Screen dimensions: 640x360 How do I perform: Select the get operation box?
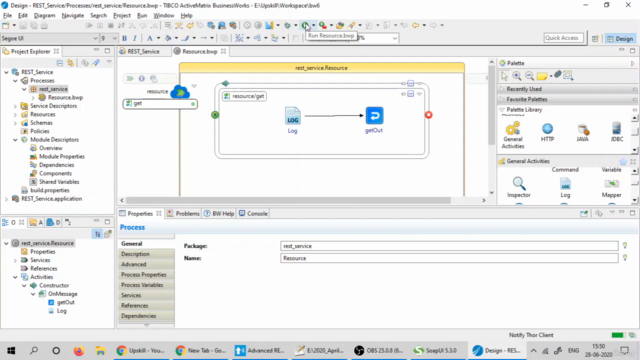tap(160, 104)
